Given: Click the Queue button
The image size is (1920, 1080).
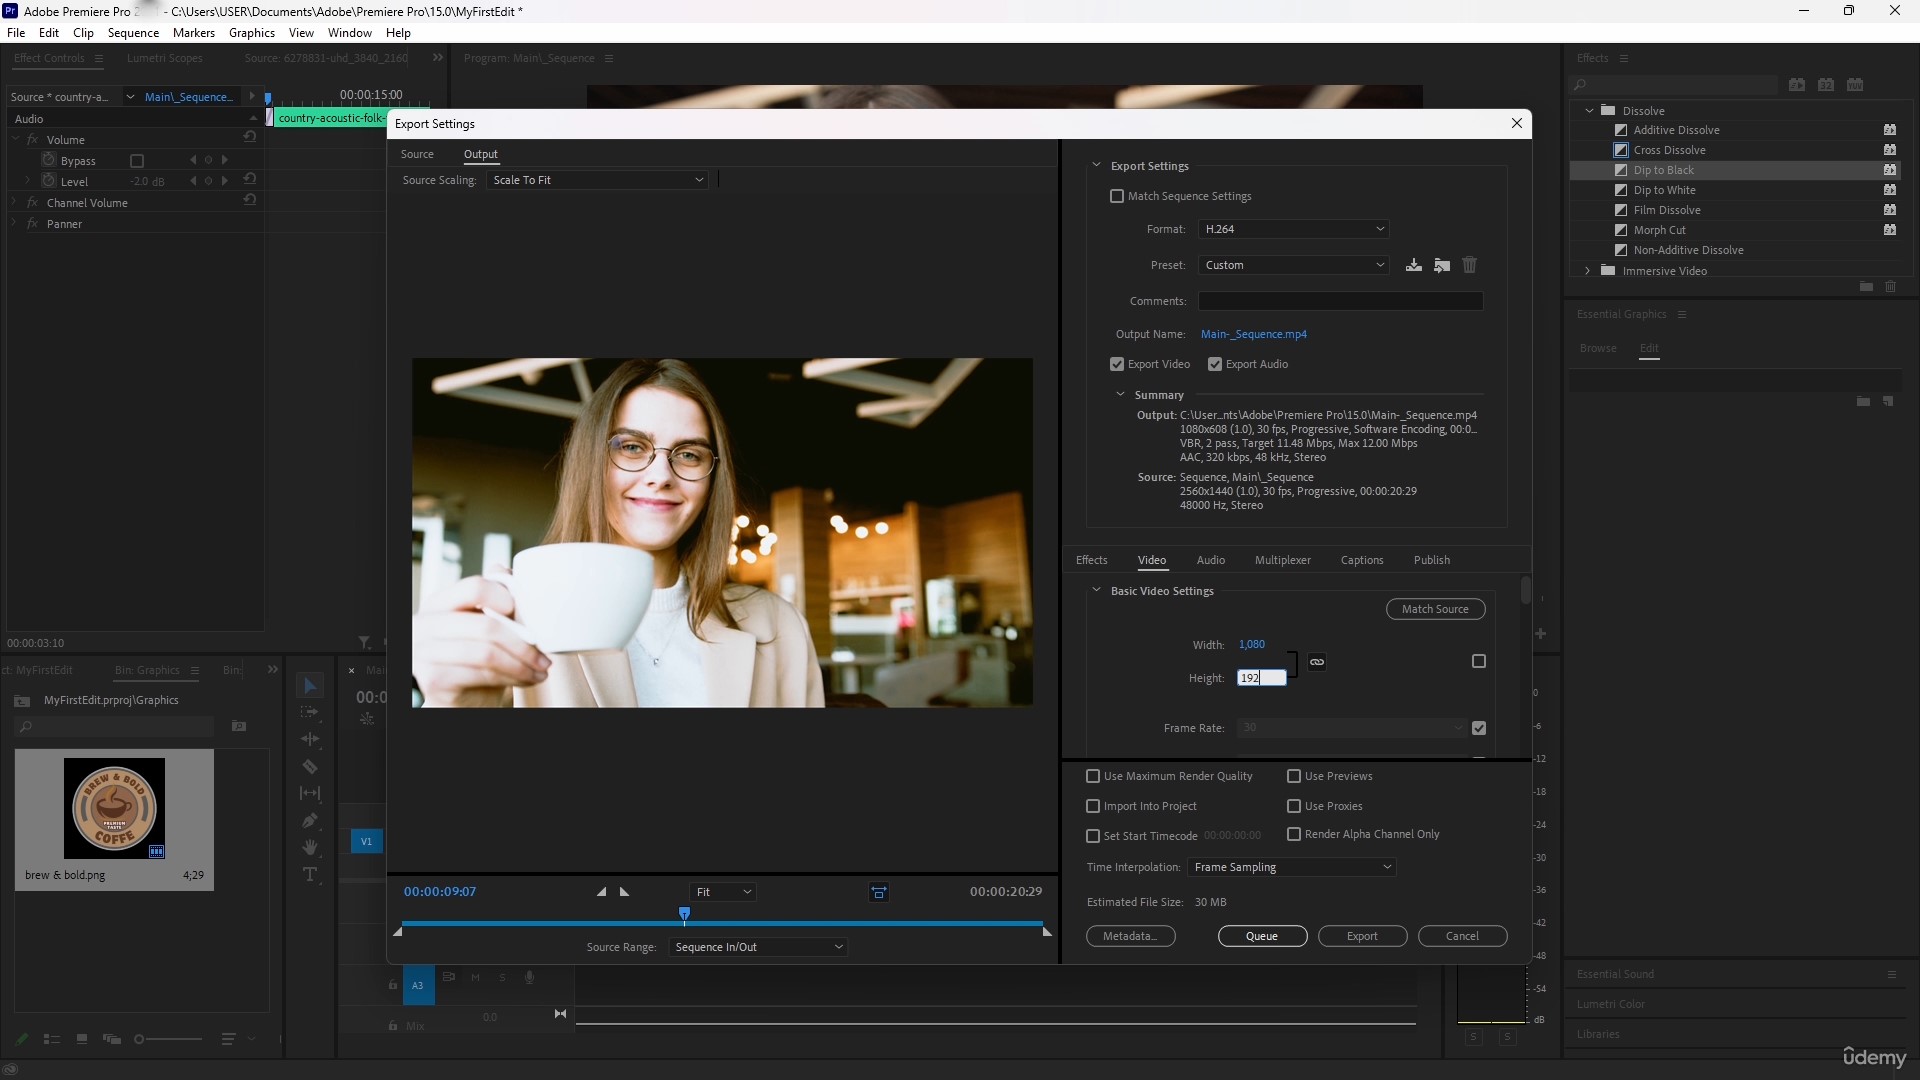Looking at the screenshot, I should (x=1262, y=936).
